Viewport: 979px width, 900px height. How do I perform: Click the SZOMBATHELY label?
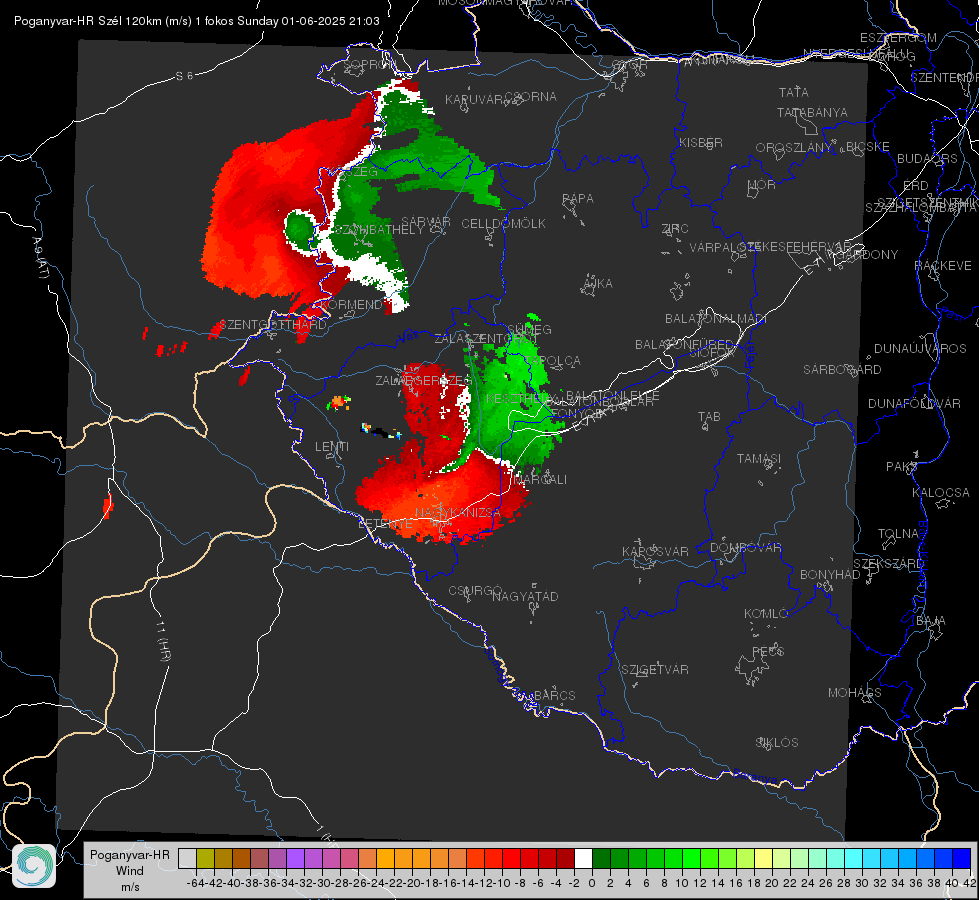click(x=378, y=230)
